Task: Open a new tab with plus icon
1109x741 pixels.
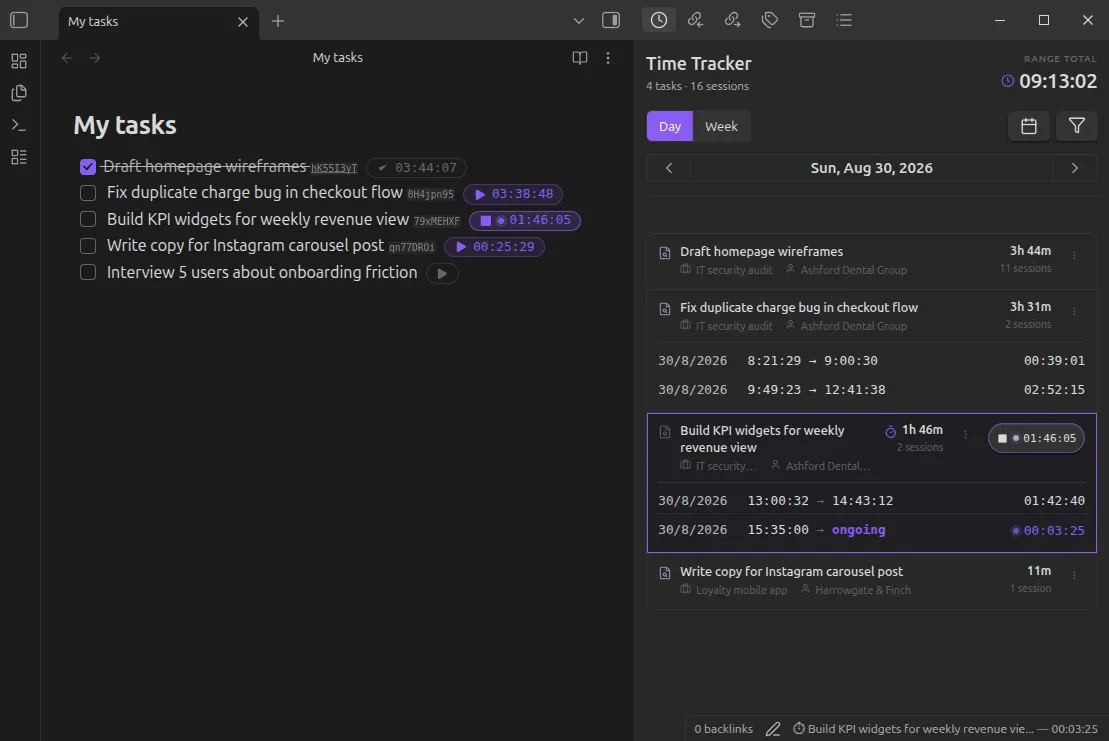Action: pyautogui.click(x=278, y=21)
